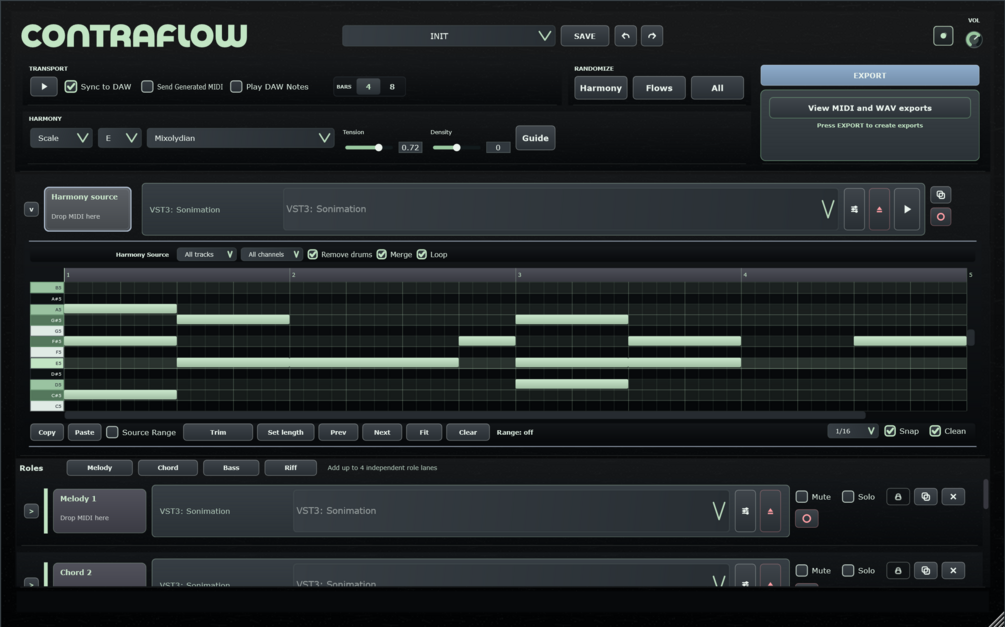This screenshot has height=627, width=1005.
Task: Redo the last undone action
Action: [652, 36]
